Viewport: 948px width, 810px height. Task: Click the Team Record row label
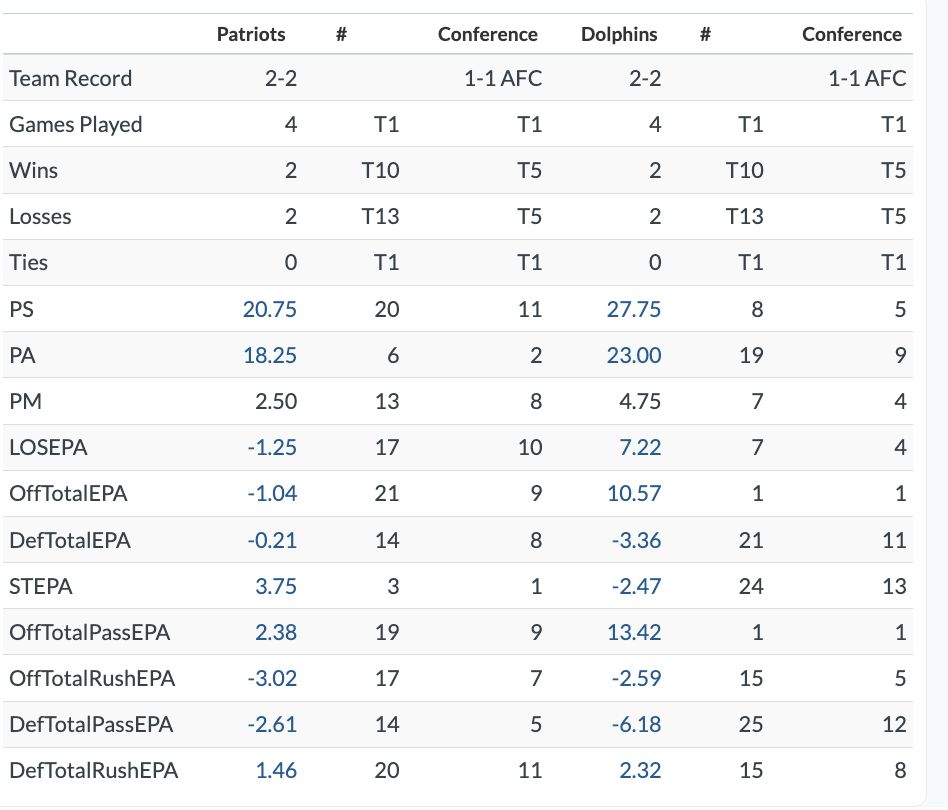click(71, 78)
